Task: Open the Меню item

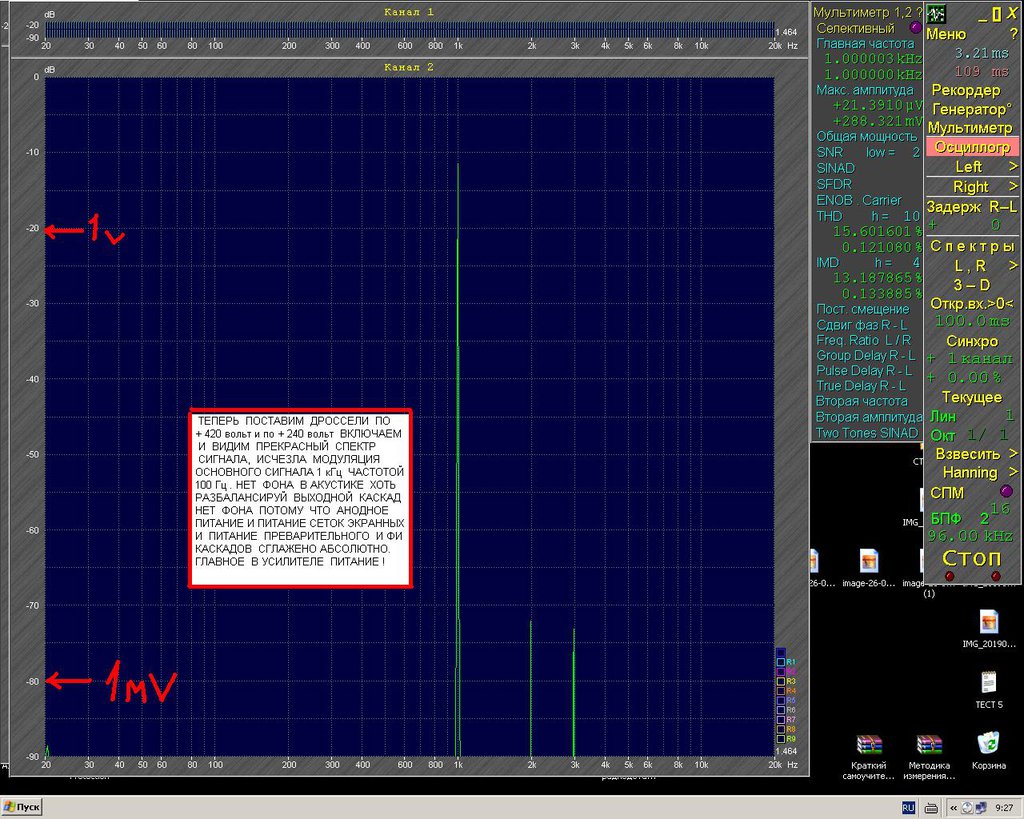Action: [946, 35]
